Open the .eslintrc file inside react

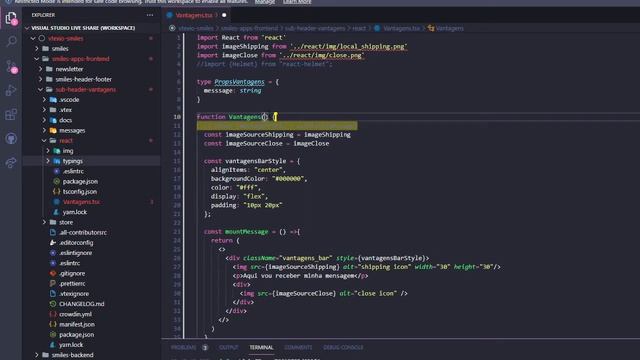click(73, 171)
